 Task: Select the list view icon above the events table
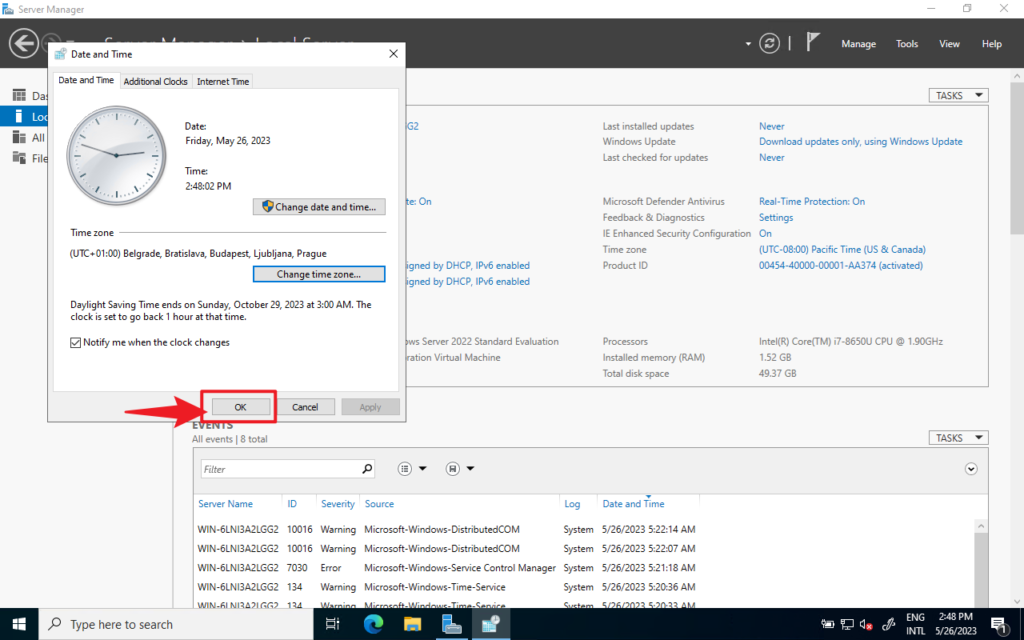pyautogui.click(x=404, y=468)
